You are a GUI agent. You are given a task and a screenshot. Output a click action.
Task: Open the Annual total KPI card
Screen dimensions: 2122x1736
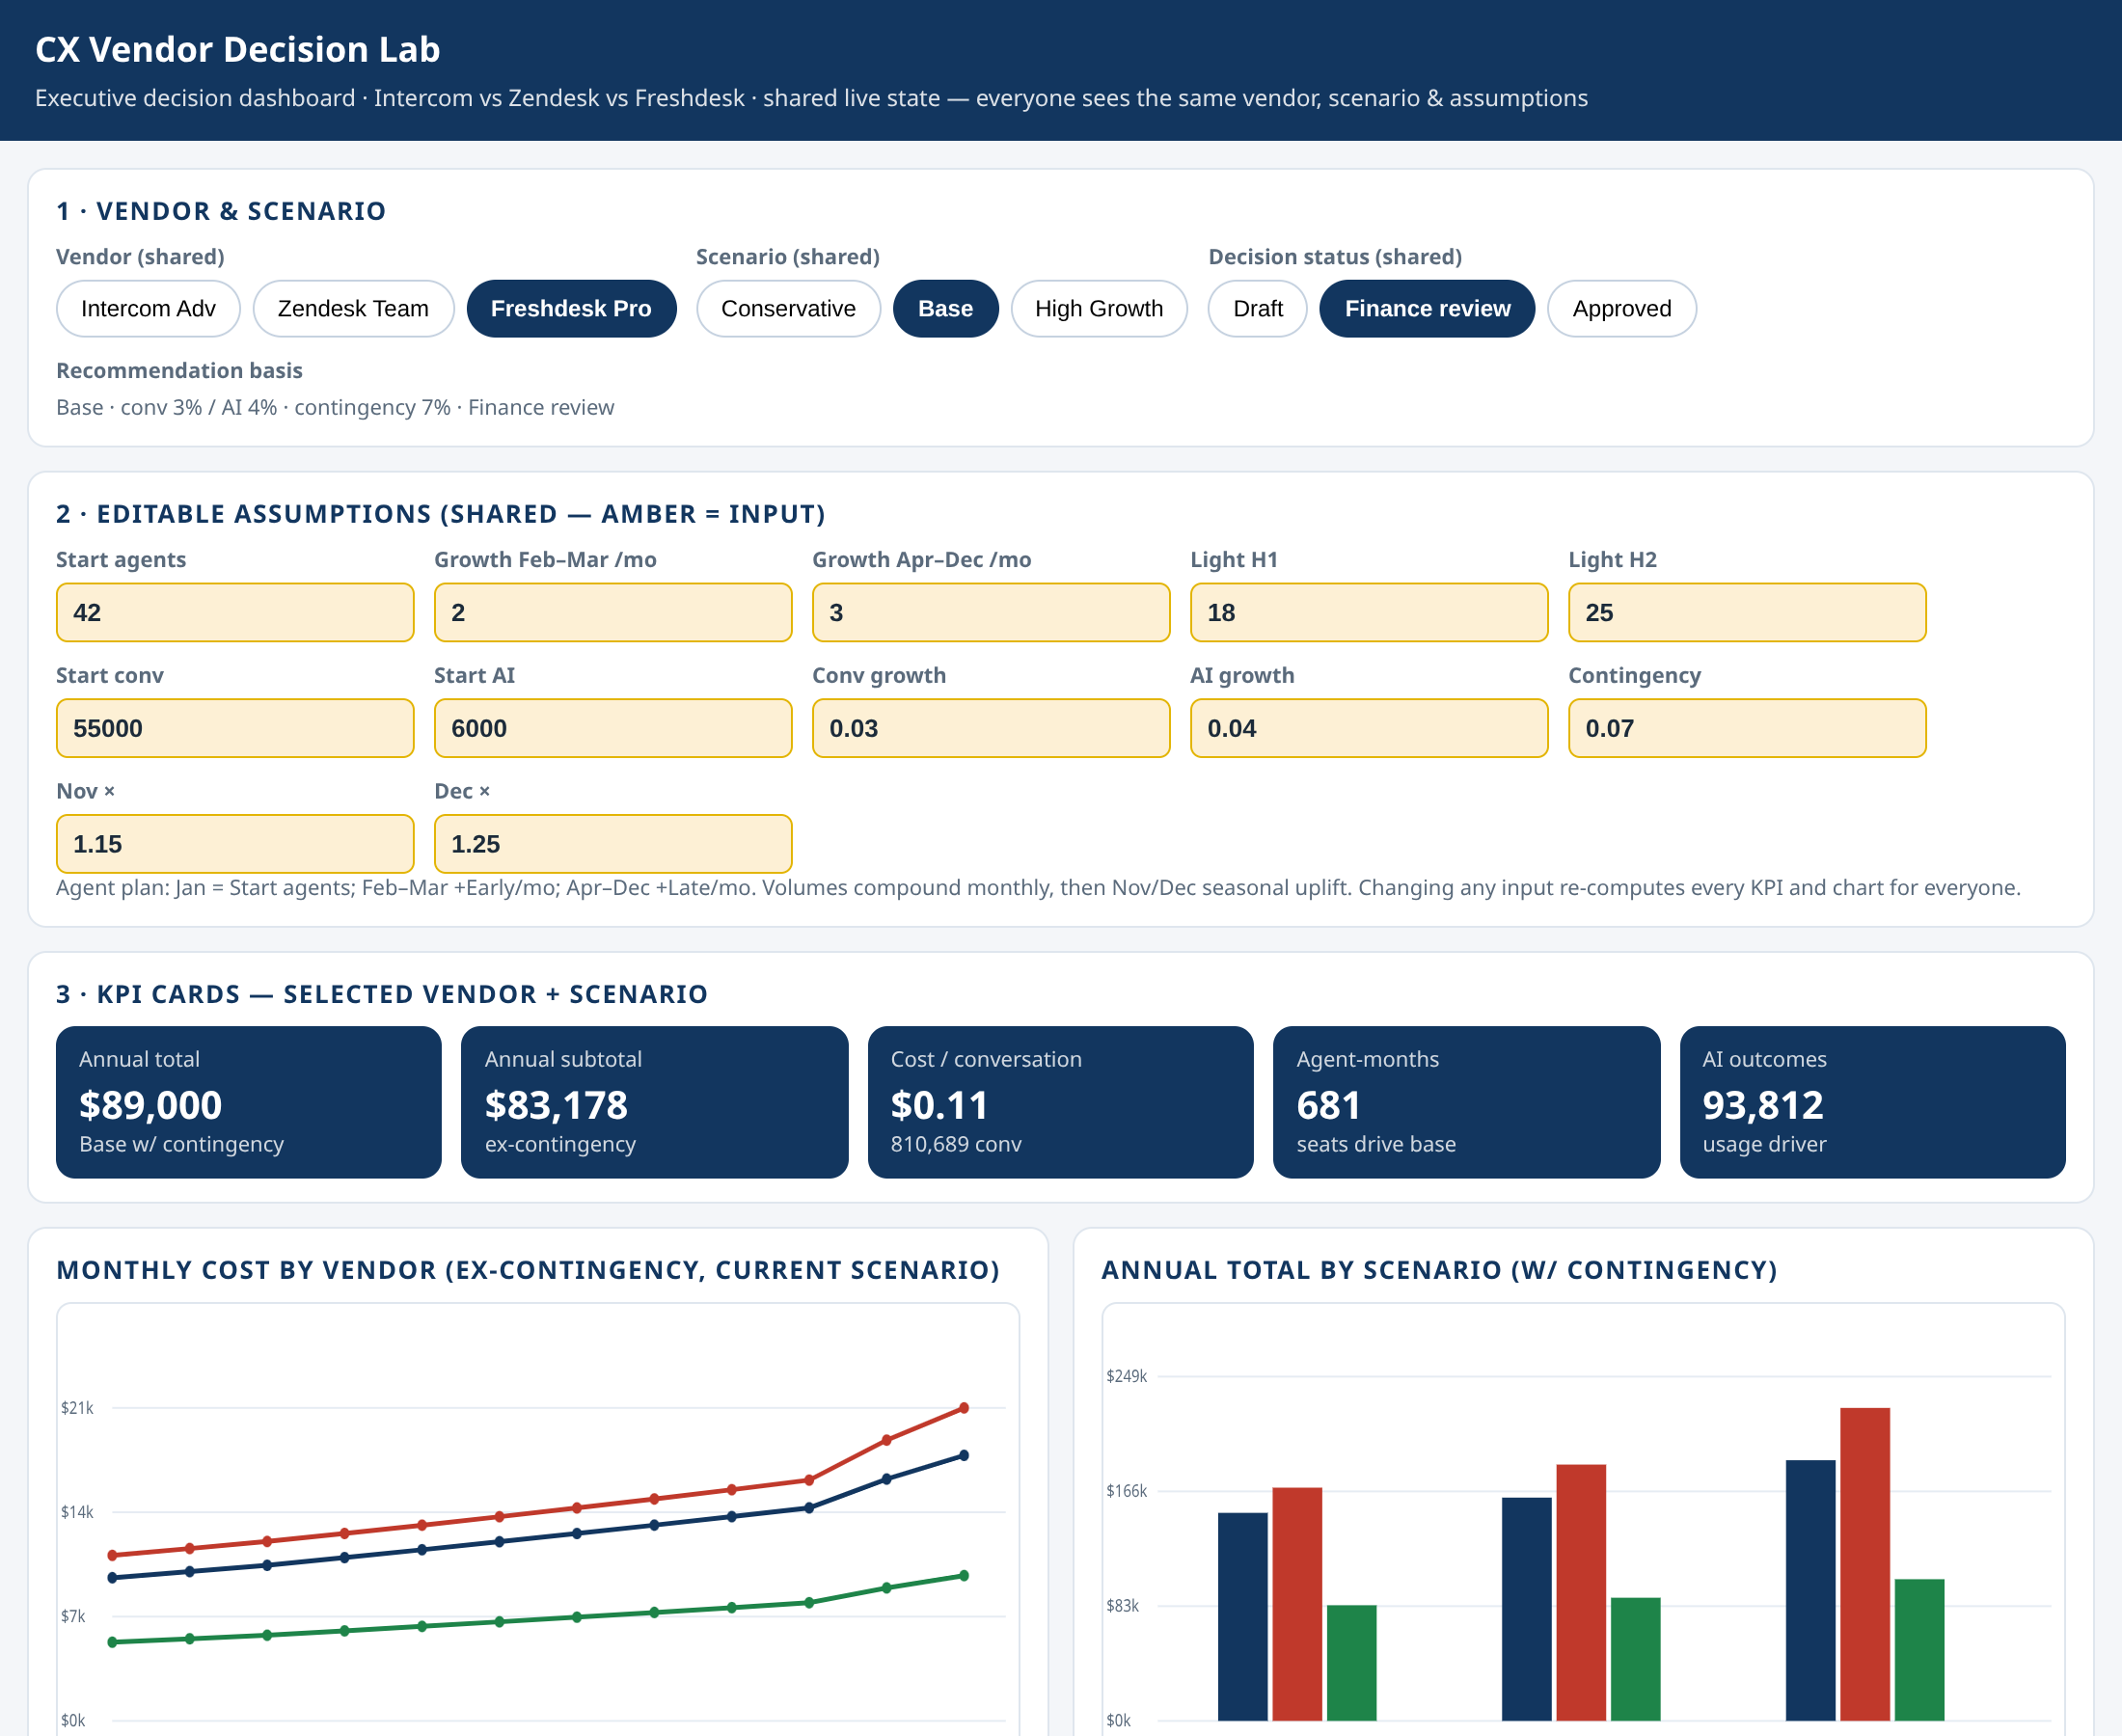click(x=249, y=1102)
